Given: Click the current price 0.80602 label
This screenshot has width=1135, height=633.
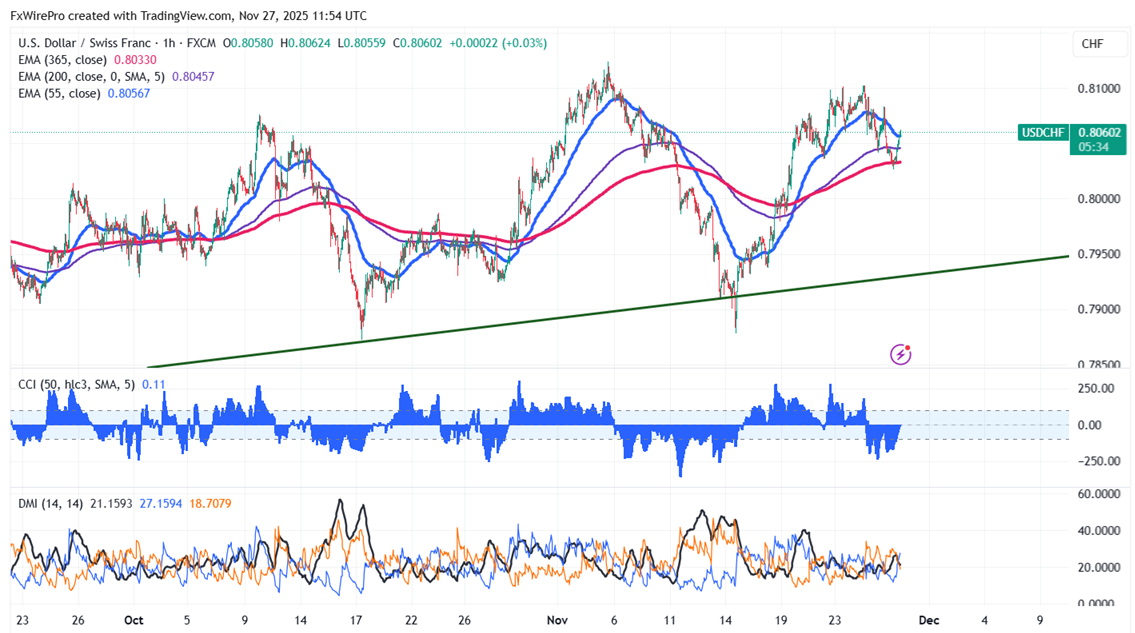Looking at the screenshot, I should point(1099,133).
